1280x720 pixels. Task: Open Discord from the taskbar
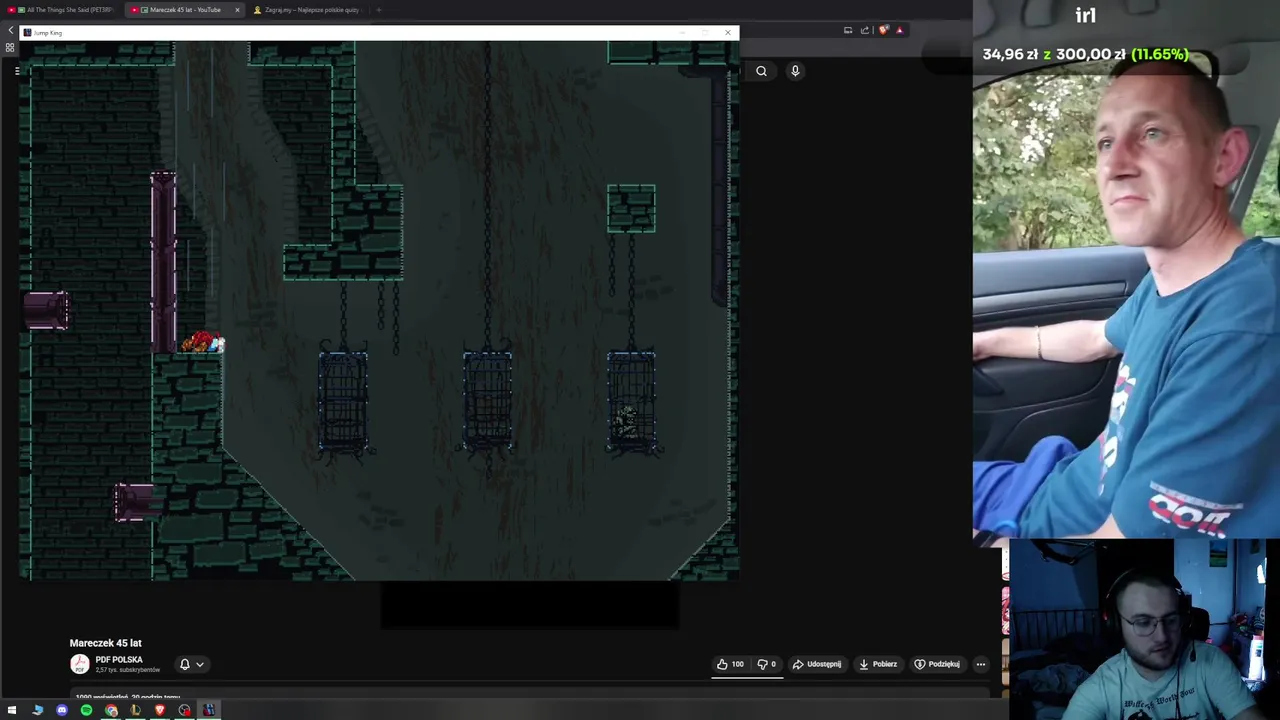[62, 710]
